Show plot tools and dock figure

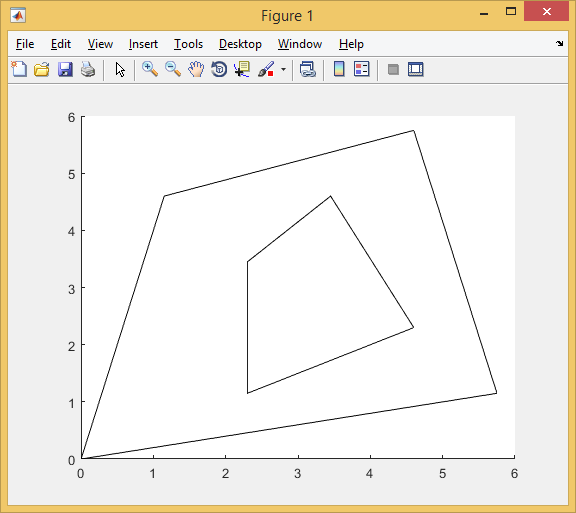[x=415, y=69]
